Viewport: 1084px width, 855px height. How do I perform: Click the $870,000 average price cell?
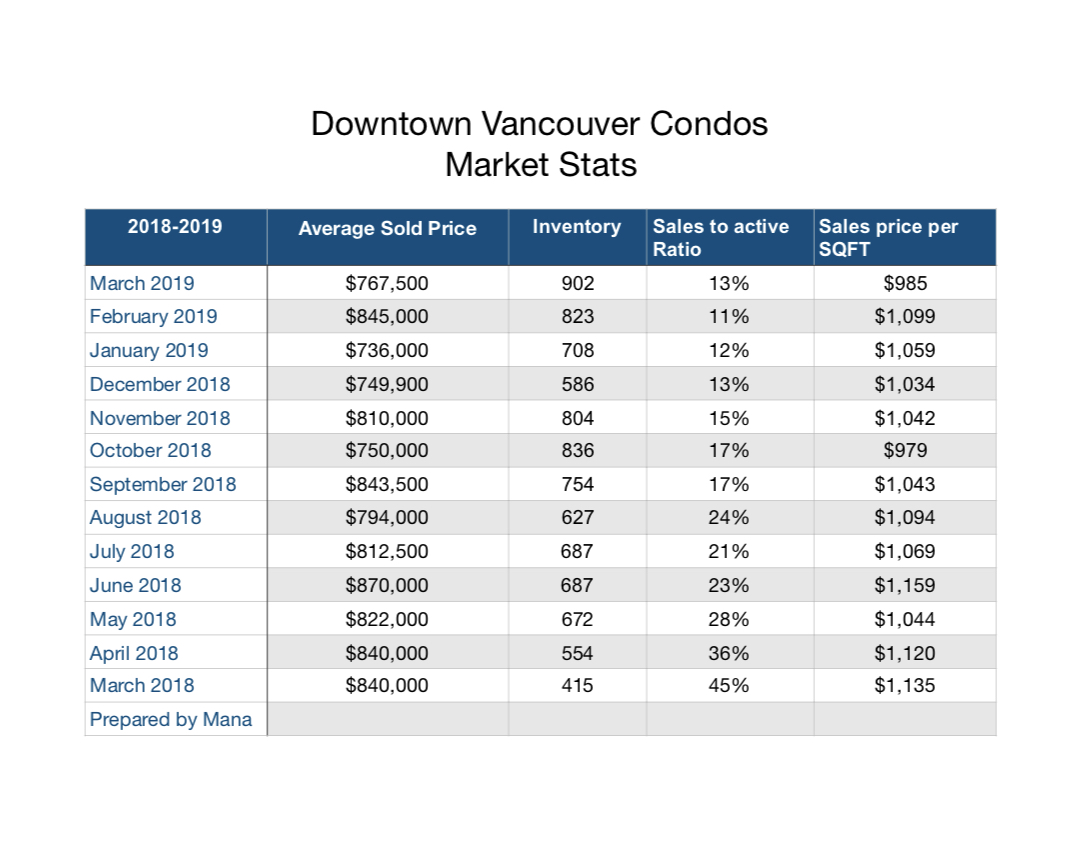[387, 585]
